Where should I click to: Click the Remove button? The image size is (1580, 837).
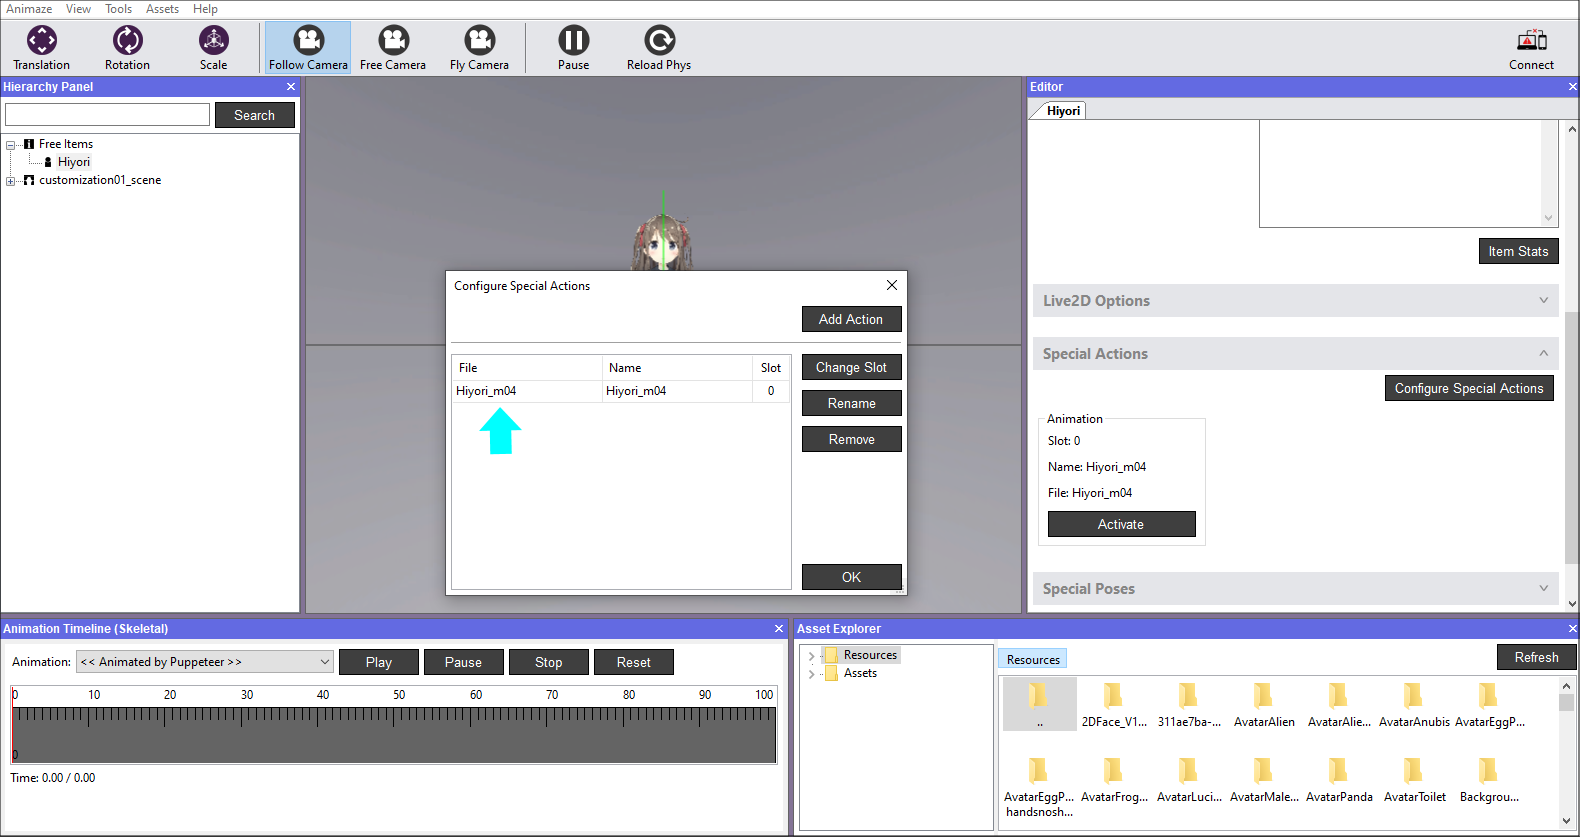pyautogui.click(x=851, y=439)
